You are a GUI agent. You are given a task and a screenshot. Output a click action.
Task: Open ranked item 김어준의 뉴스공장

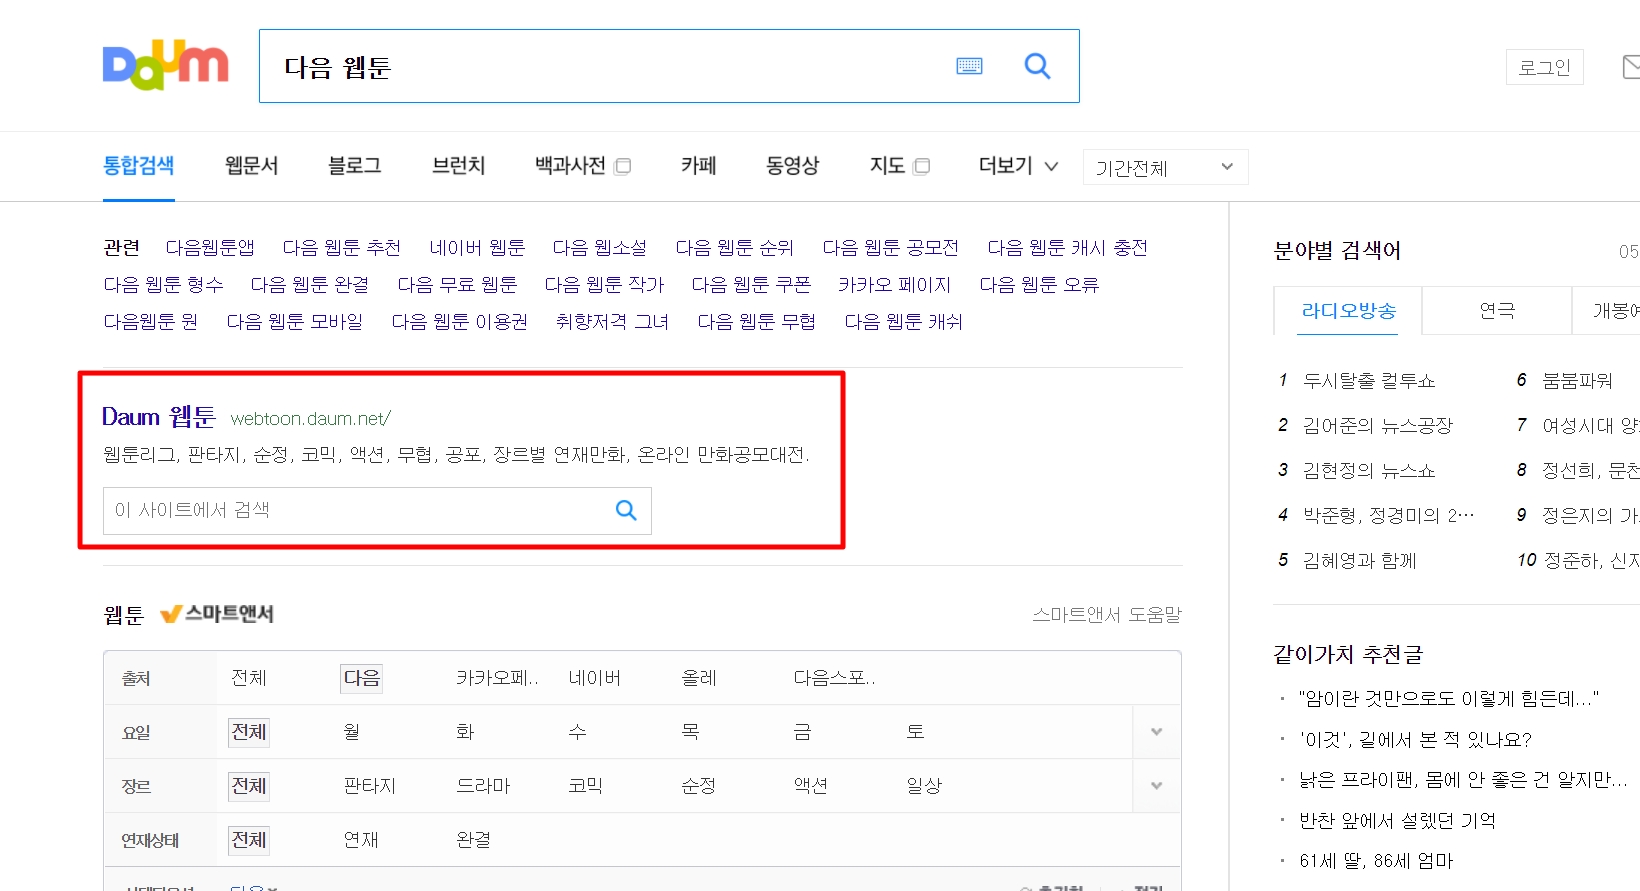[1378, 426]
